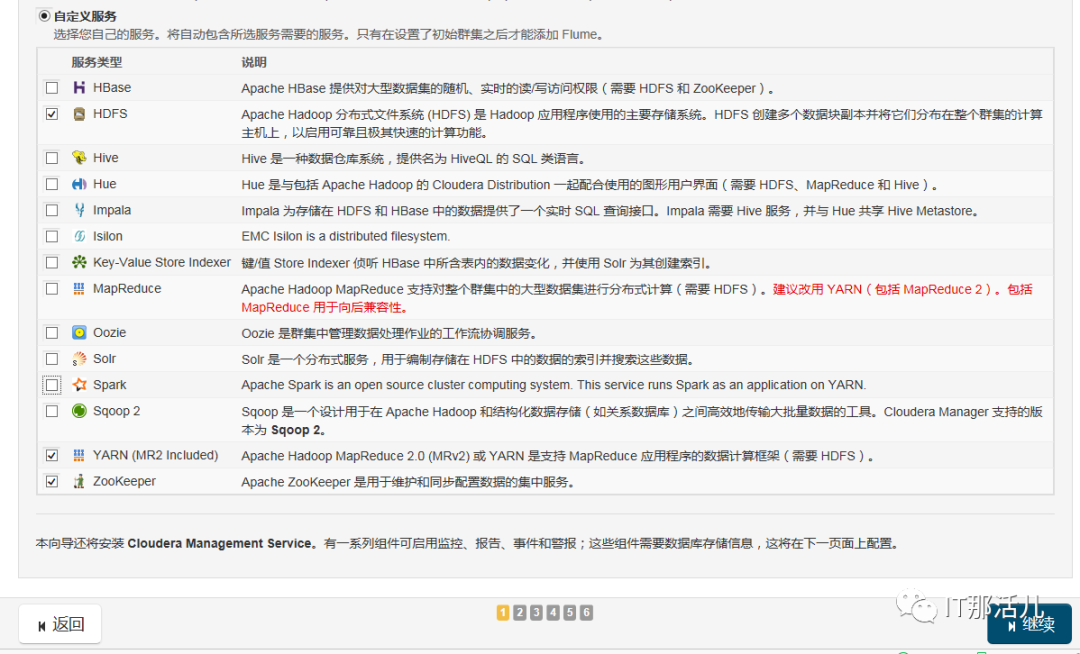The height and width of the screenshot is (654, 1080).
Task: Enable the HBase checkbox
Action: (52, 87)
